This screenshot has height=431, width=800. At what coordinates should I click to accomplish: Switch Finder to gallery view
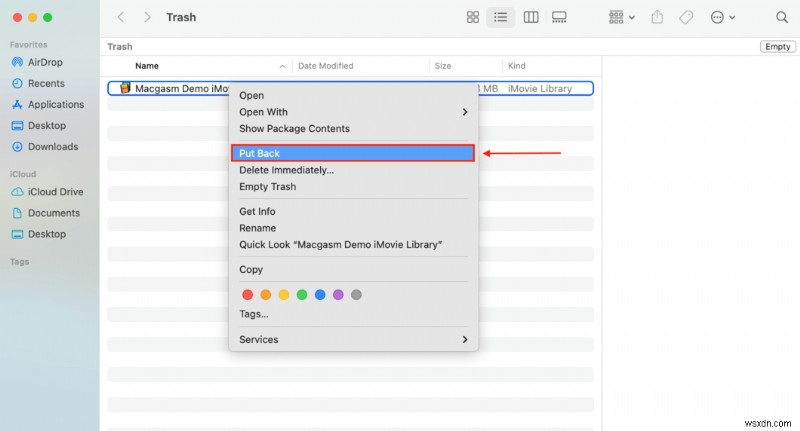tap(559, 17)
